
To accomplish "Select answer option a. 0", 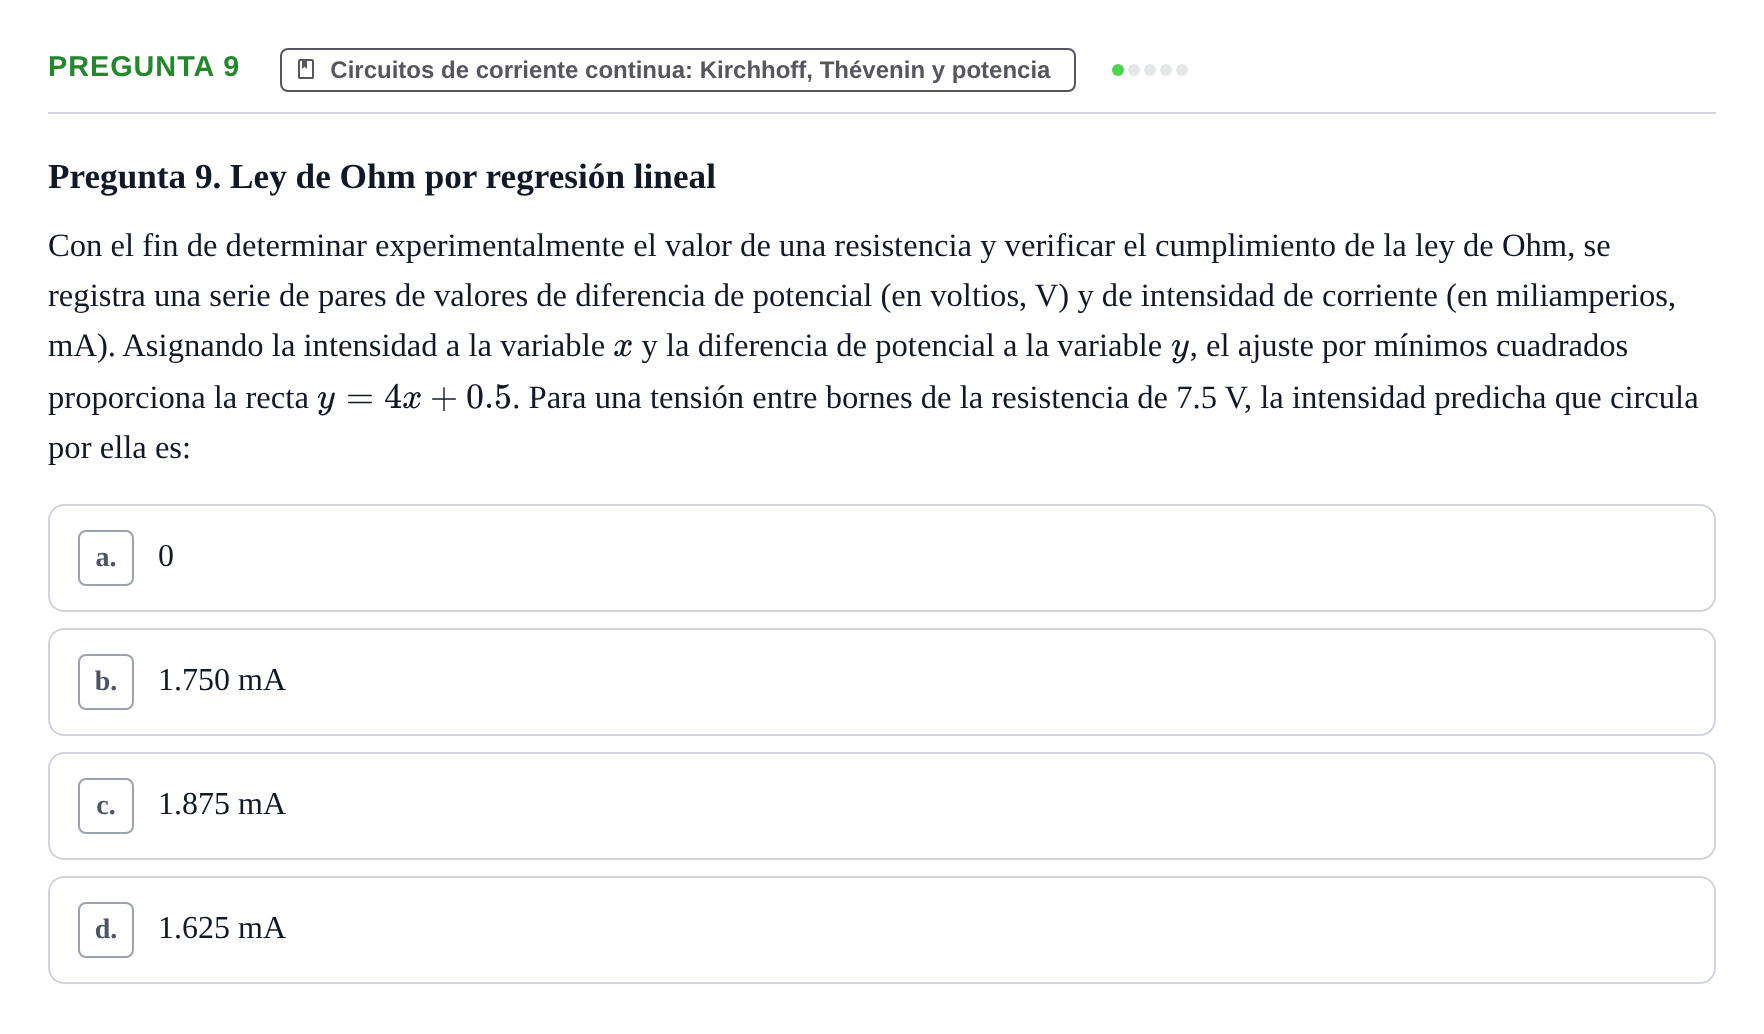I will 882,558.
